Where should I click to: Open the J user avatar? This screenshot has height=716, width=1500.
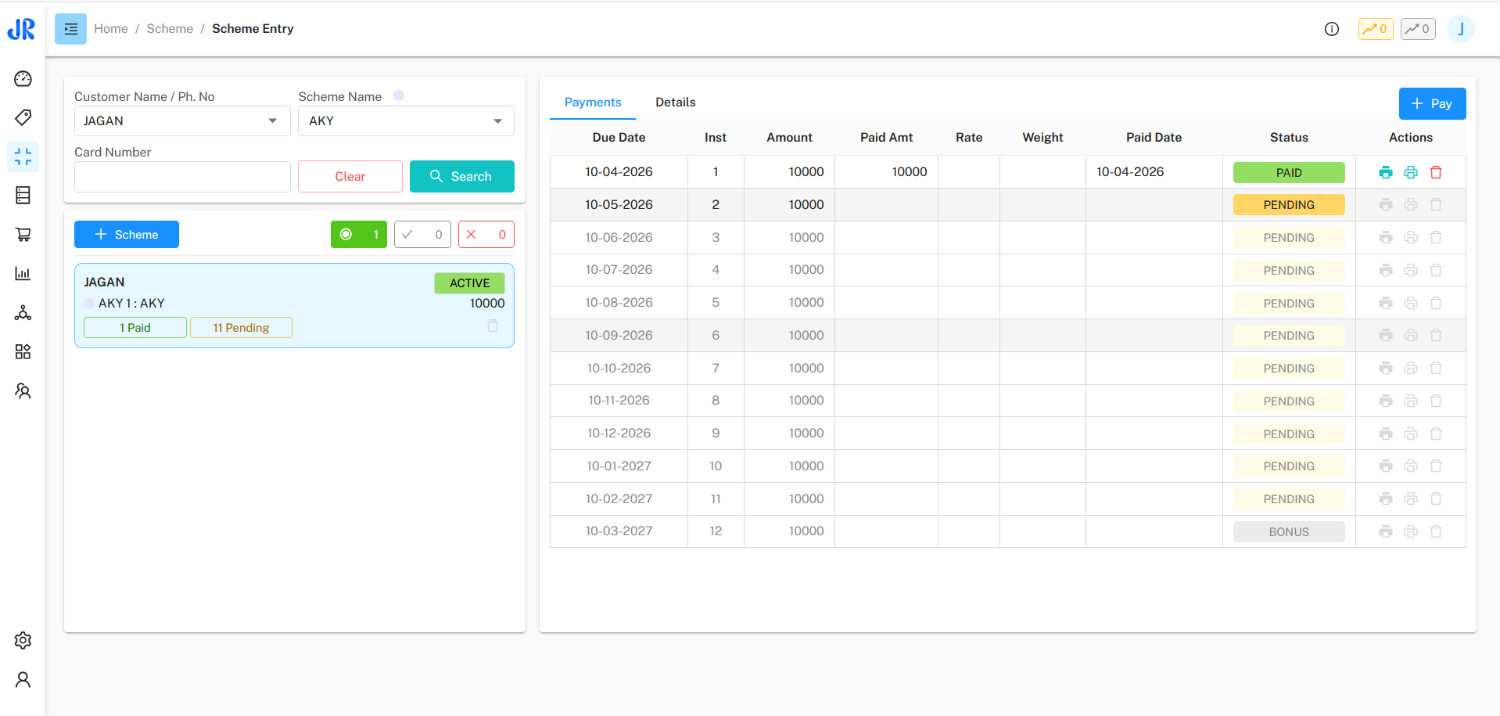pos(1461,29)
